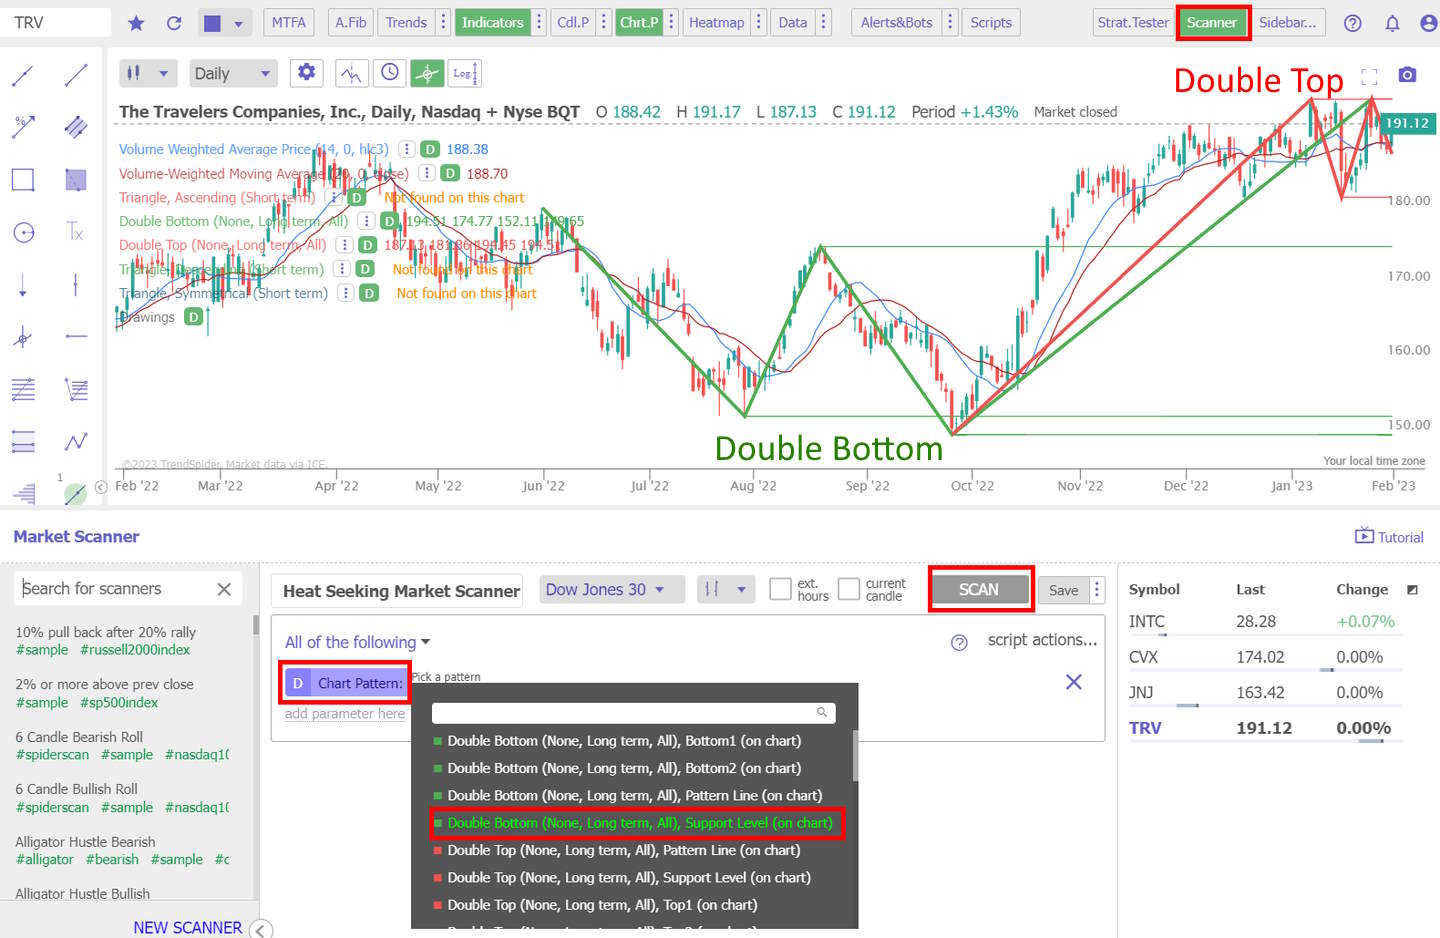
Task: Select the Trend Line drawing tool
Action: pyautogui.click(x=75, y=73)
